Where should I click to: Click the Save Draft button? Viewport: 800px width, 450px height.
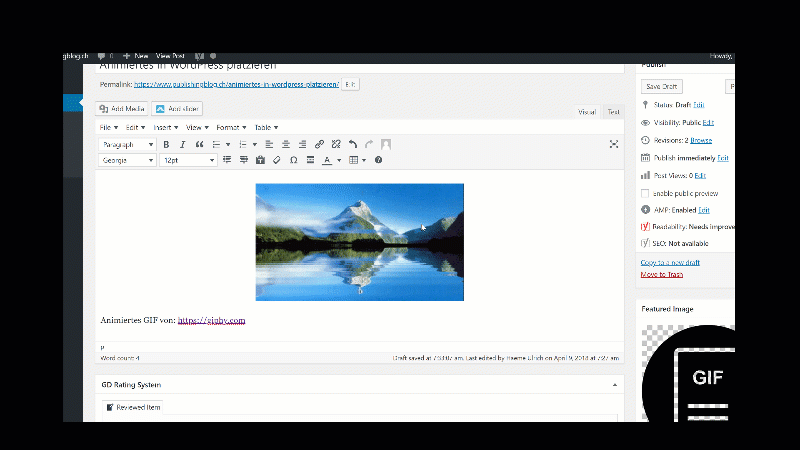pyautogui.click(x=661, y=87)
